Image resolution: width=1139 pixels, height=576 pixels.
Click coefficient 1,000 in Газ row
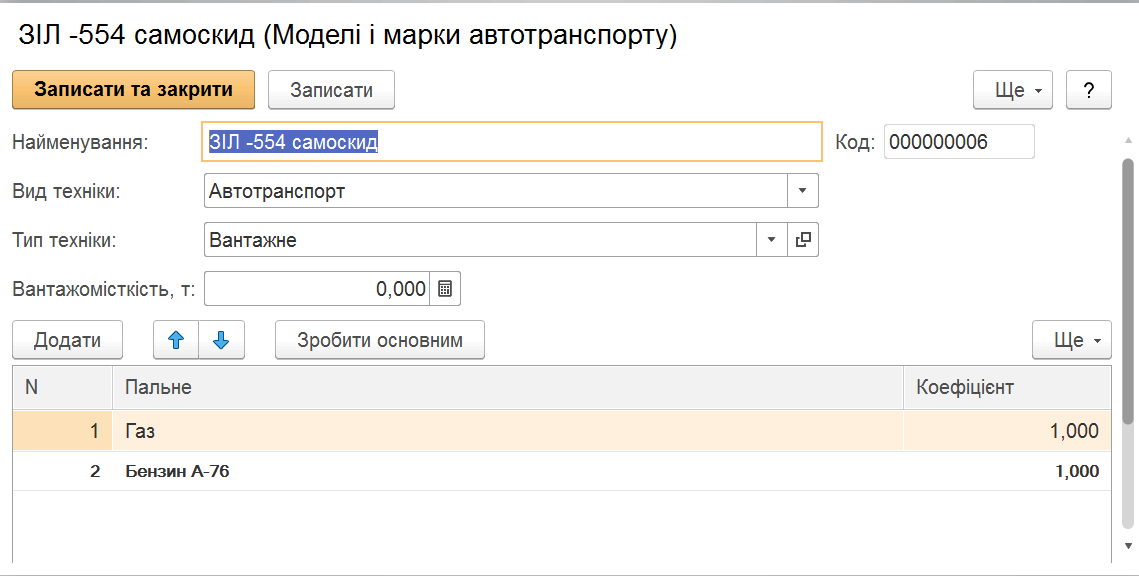[x=1008, y=431]
